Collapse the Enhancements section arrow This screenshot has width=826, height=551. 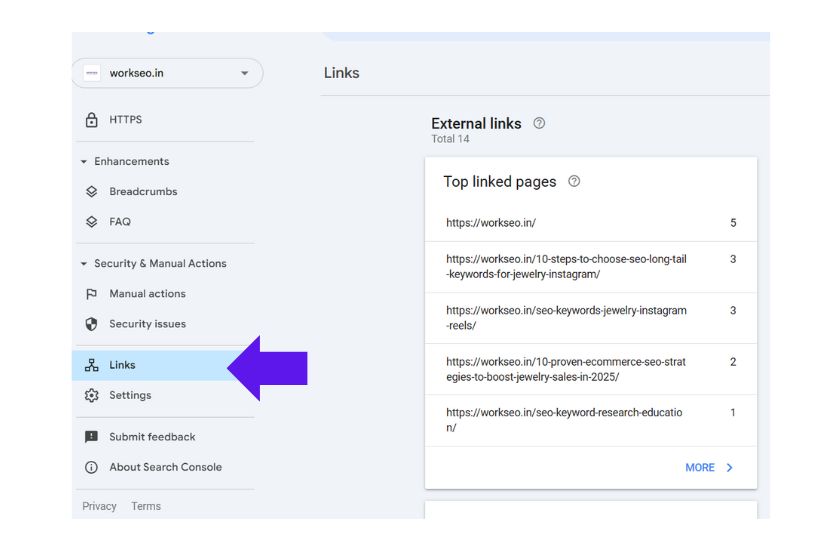[84, 161]
